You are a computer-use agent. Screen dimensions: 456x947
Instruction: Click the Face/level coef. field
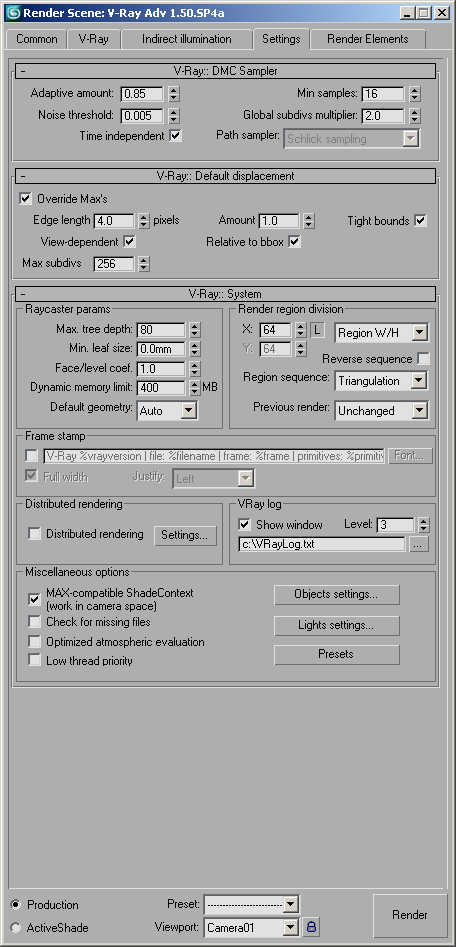161,368
